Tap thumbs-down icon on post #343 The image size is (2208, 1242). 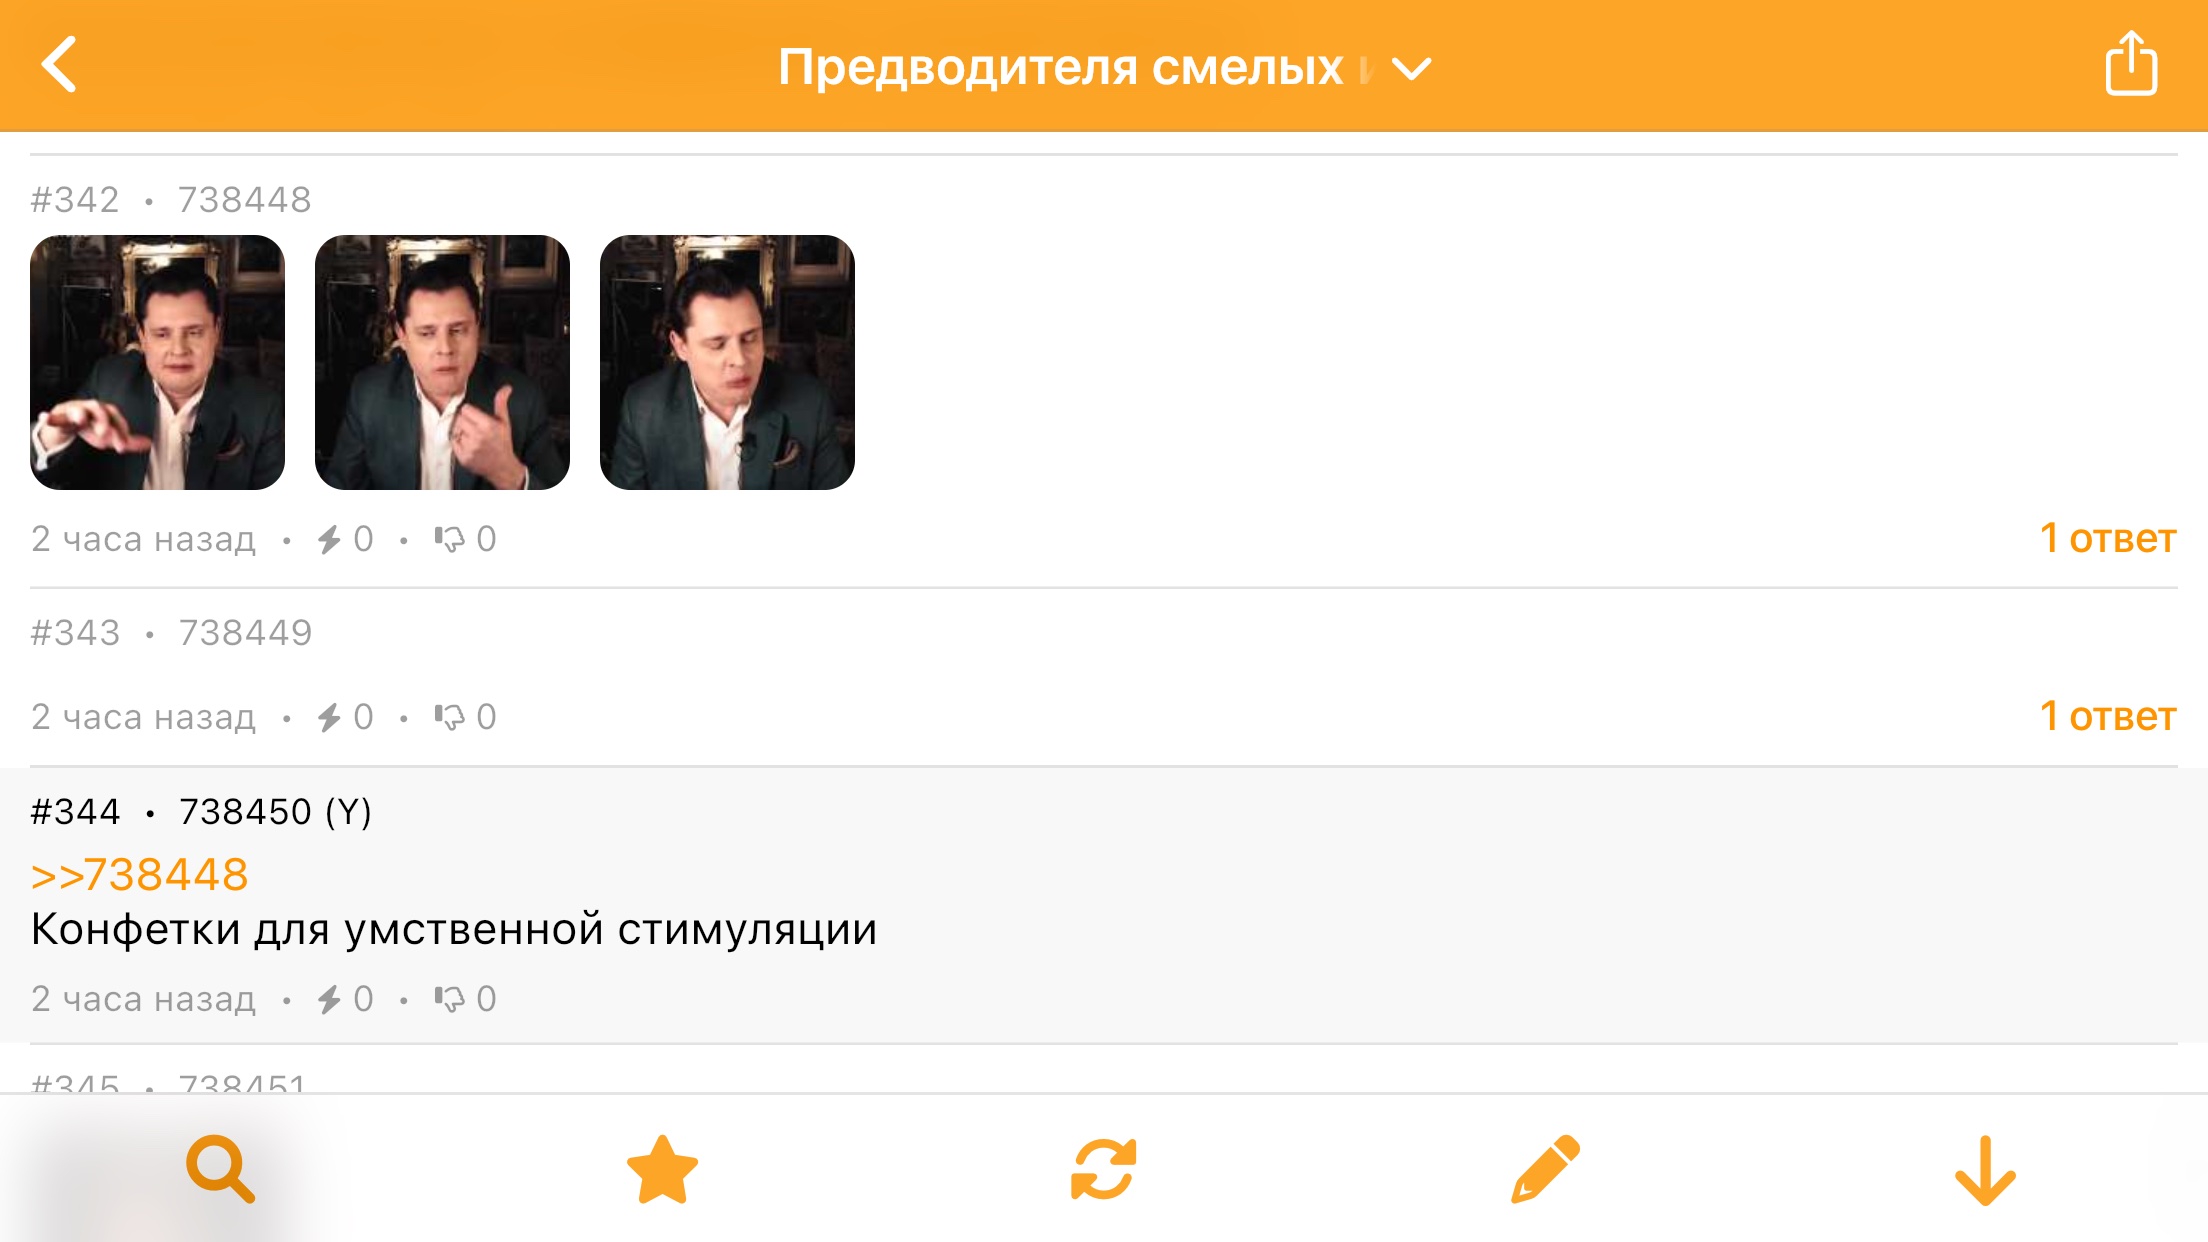[x=449, y=717]
